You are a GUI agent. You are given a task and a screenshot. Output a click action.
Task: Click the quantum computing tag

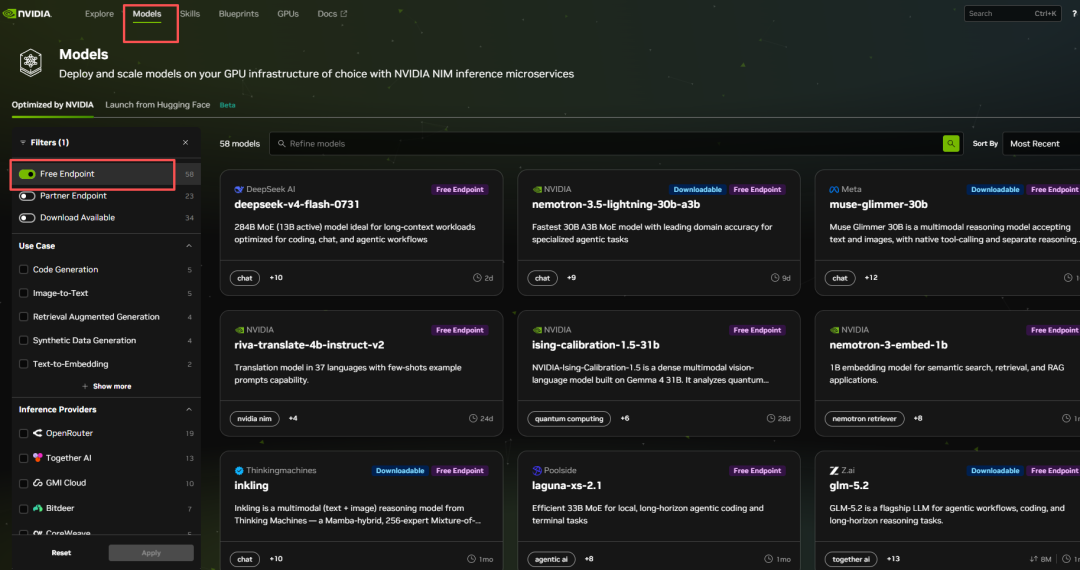tap(569, 419)
